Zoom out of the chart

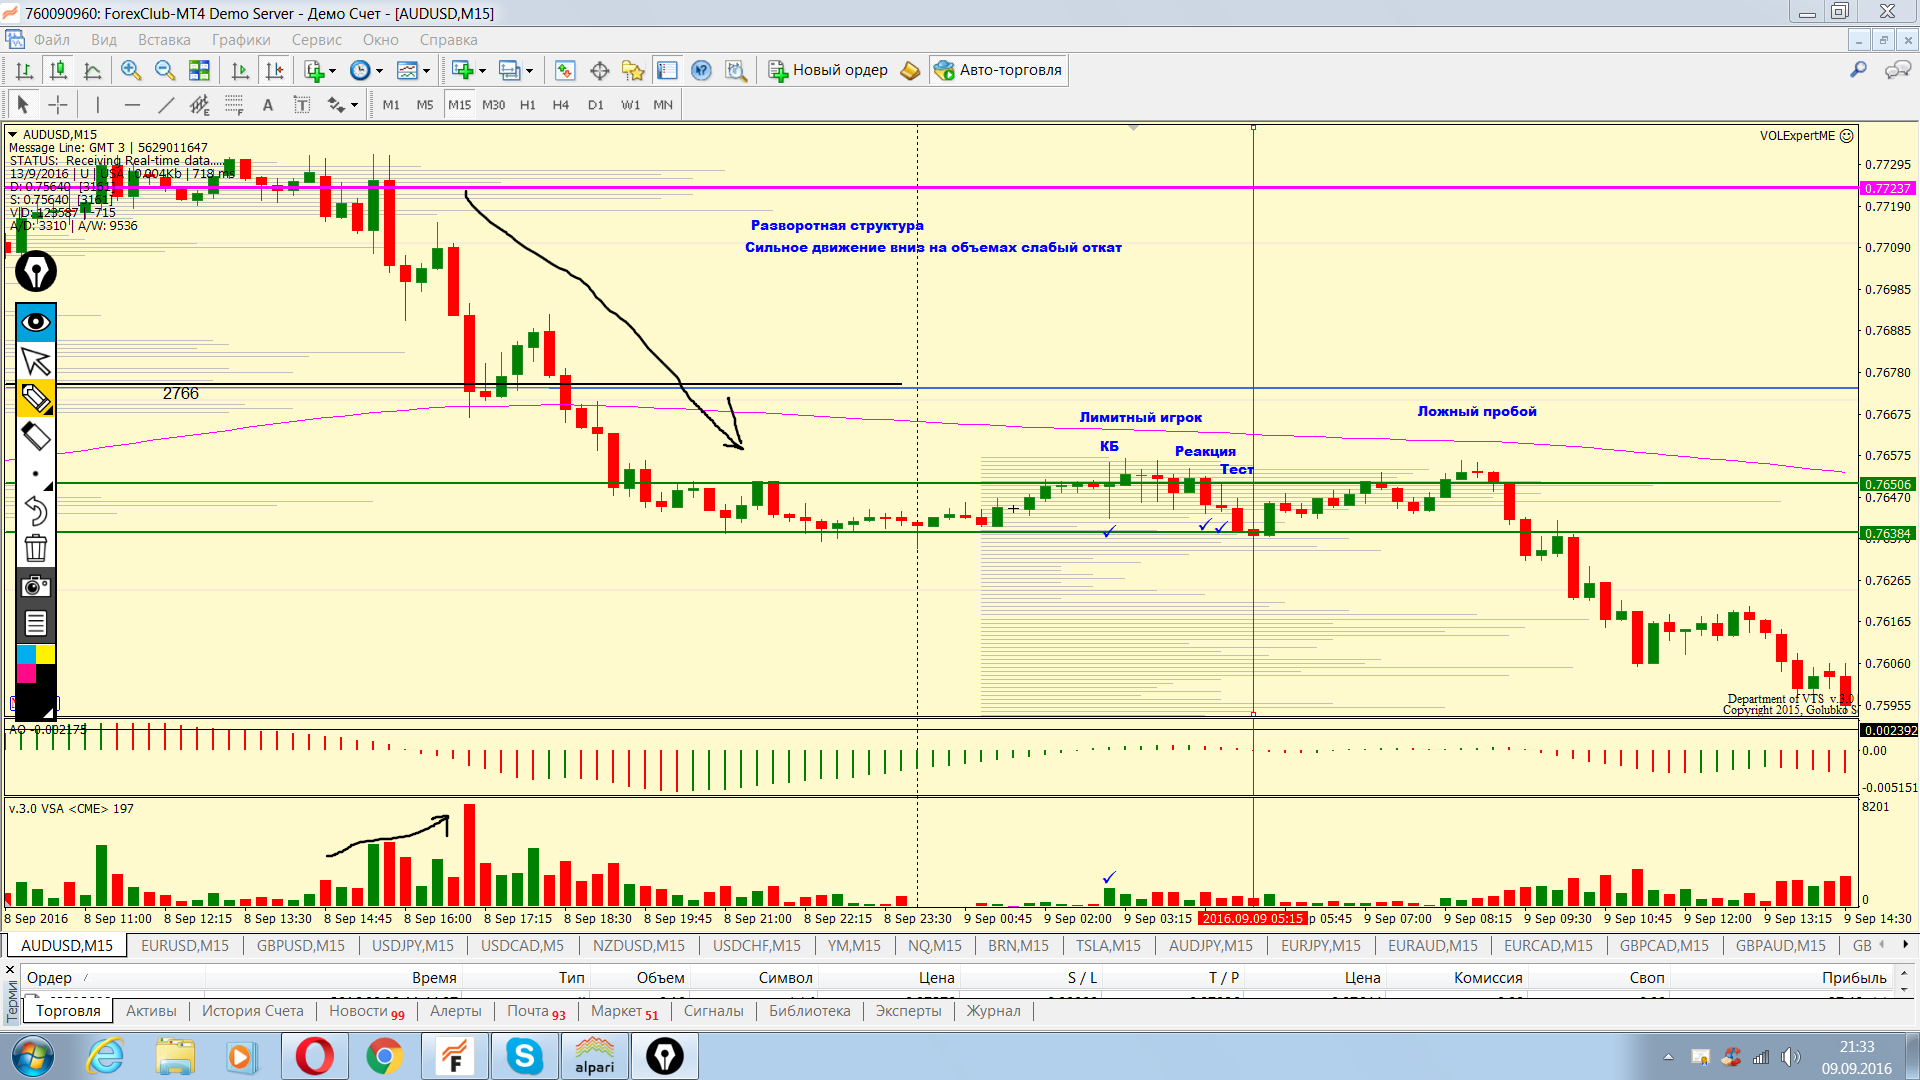pyautogui.click(x=165, y=70)
